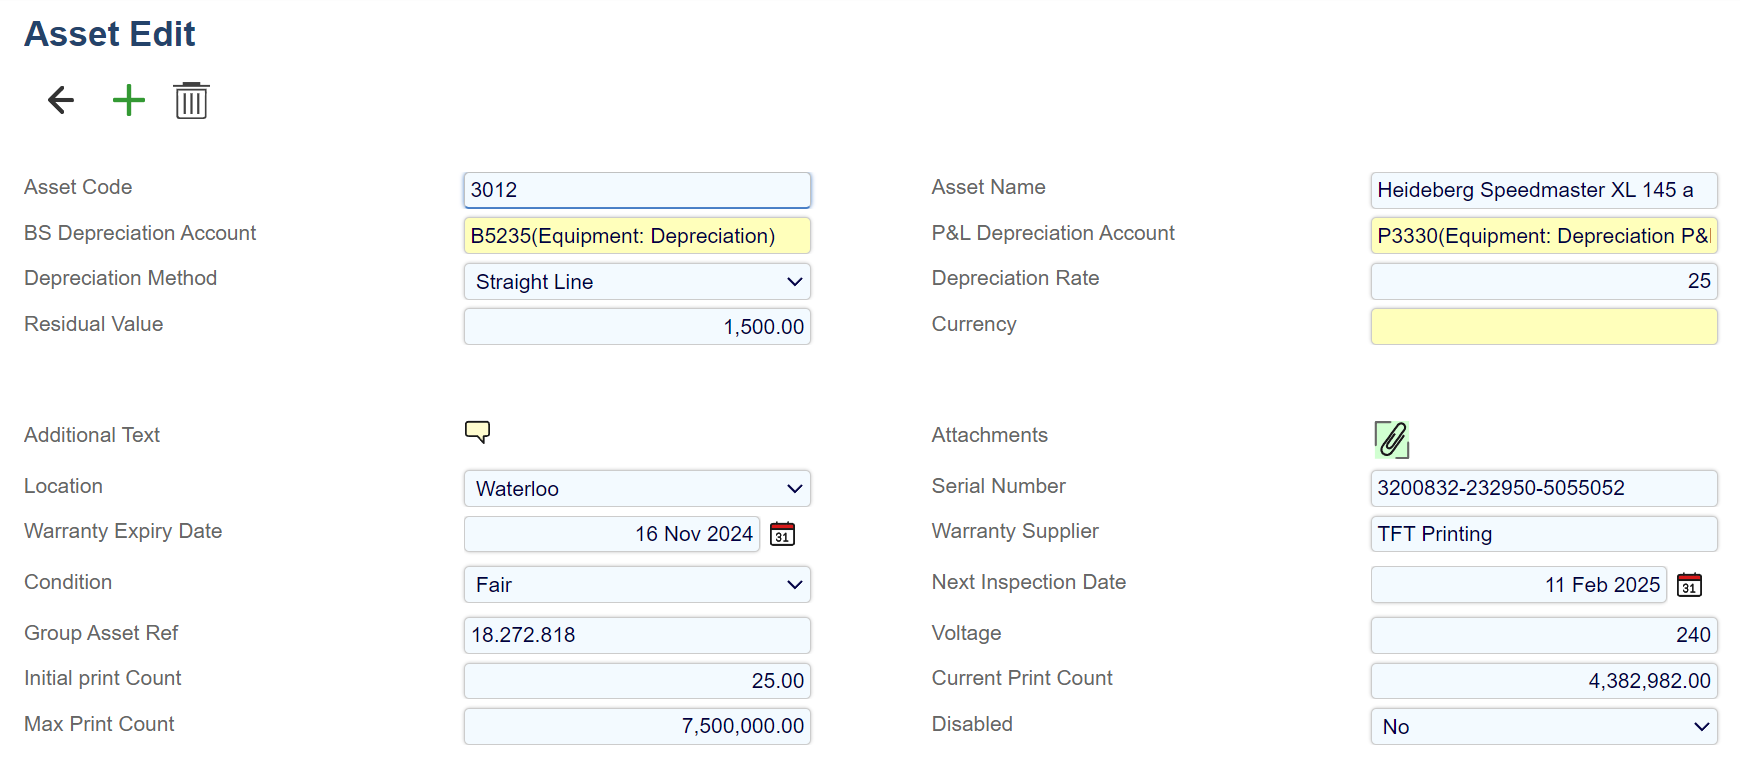This screenshot has height=769, width=1740.
Task: Open the Attachments paperclip icon
Action: (1391, 439)
